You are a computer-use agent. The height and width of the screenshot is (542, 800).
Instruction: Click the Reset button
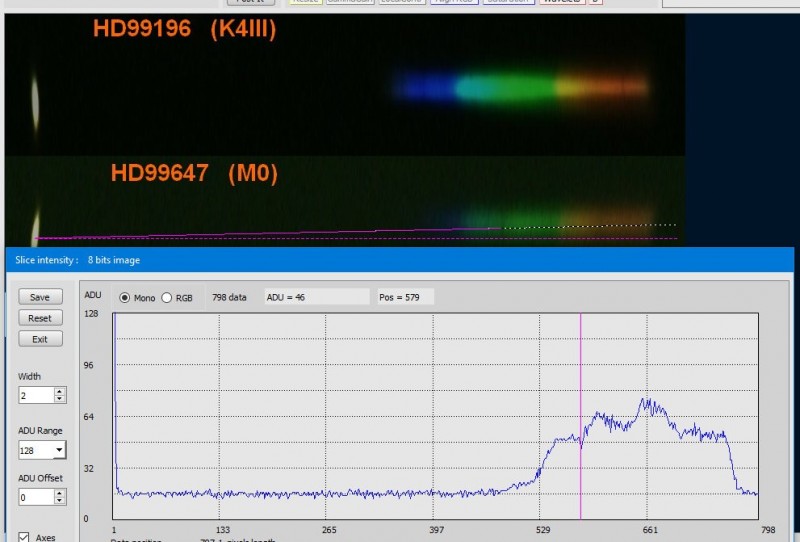[x=40, y=318]
